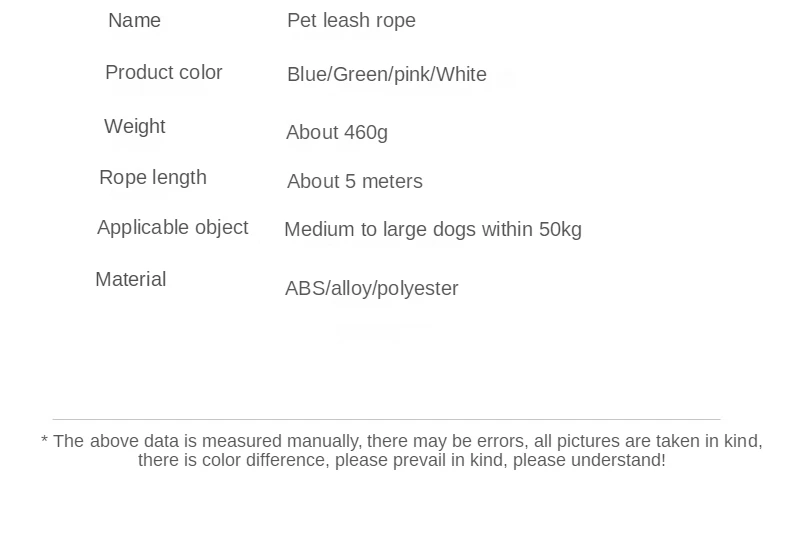
Task: Click the word "Green" in colors
Action: point(360,75)
